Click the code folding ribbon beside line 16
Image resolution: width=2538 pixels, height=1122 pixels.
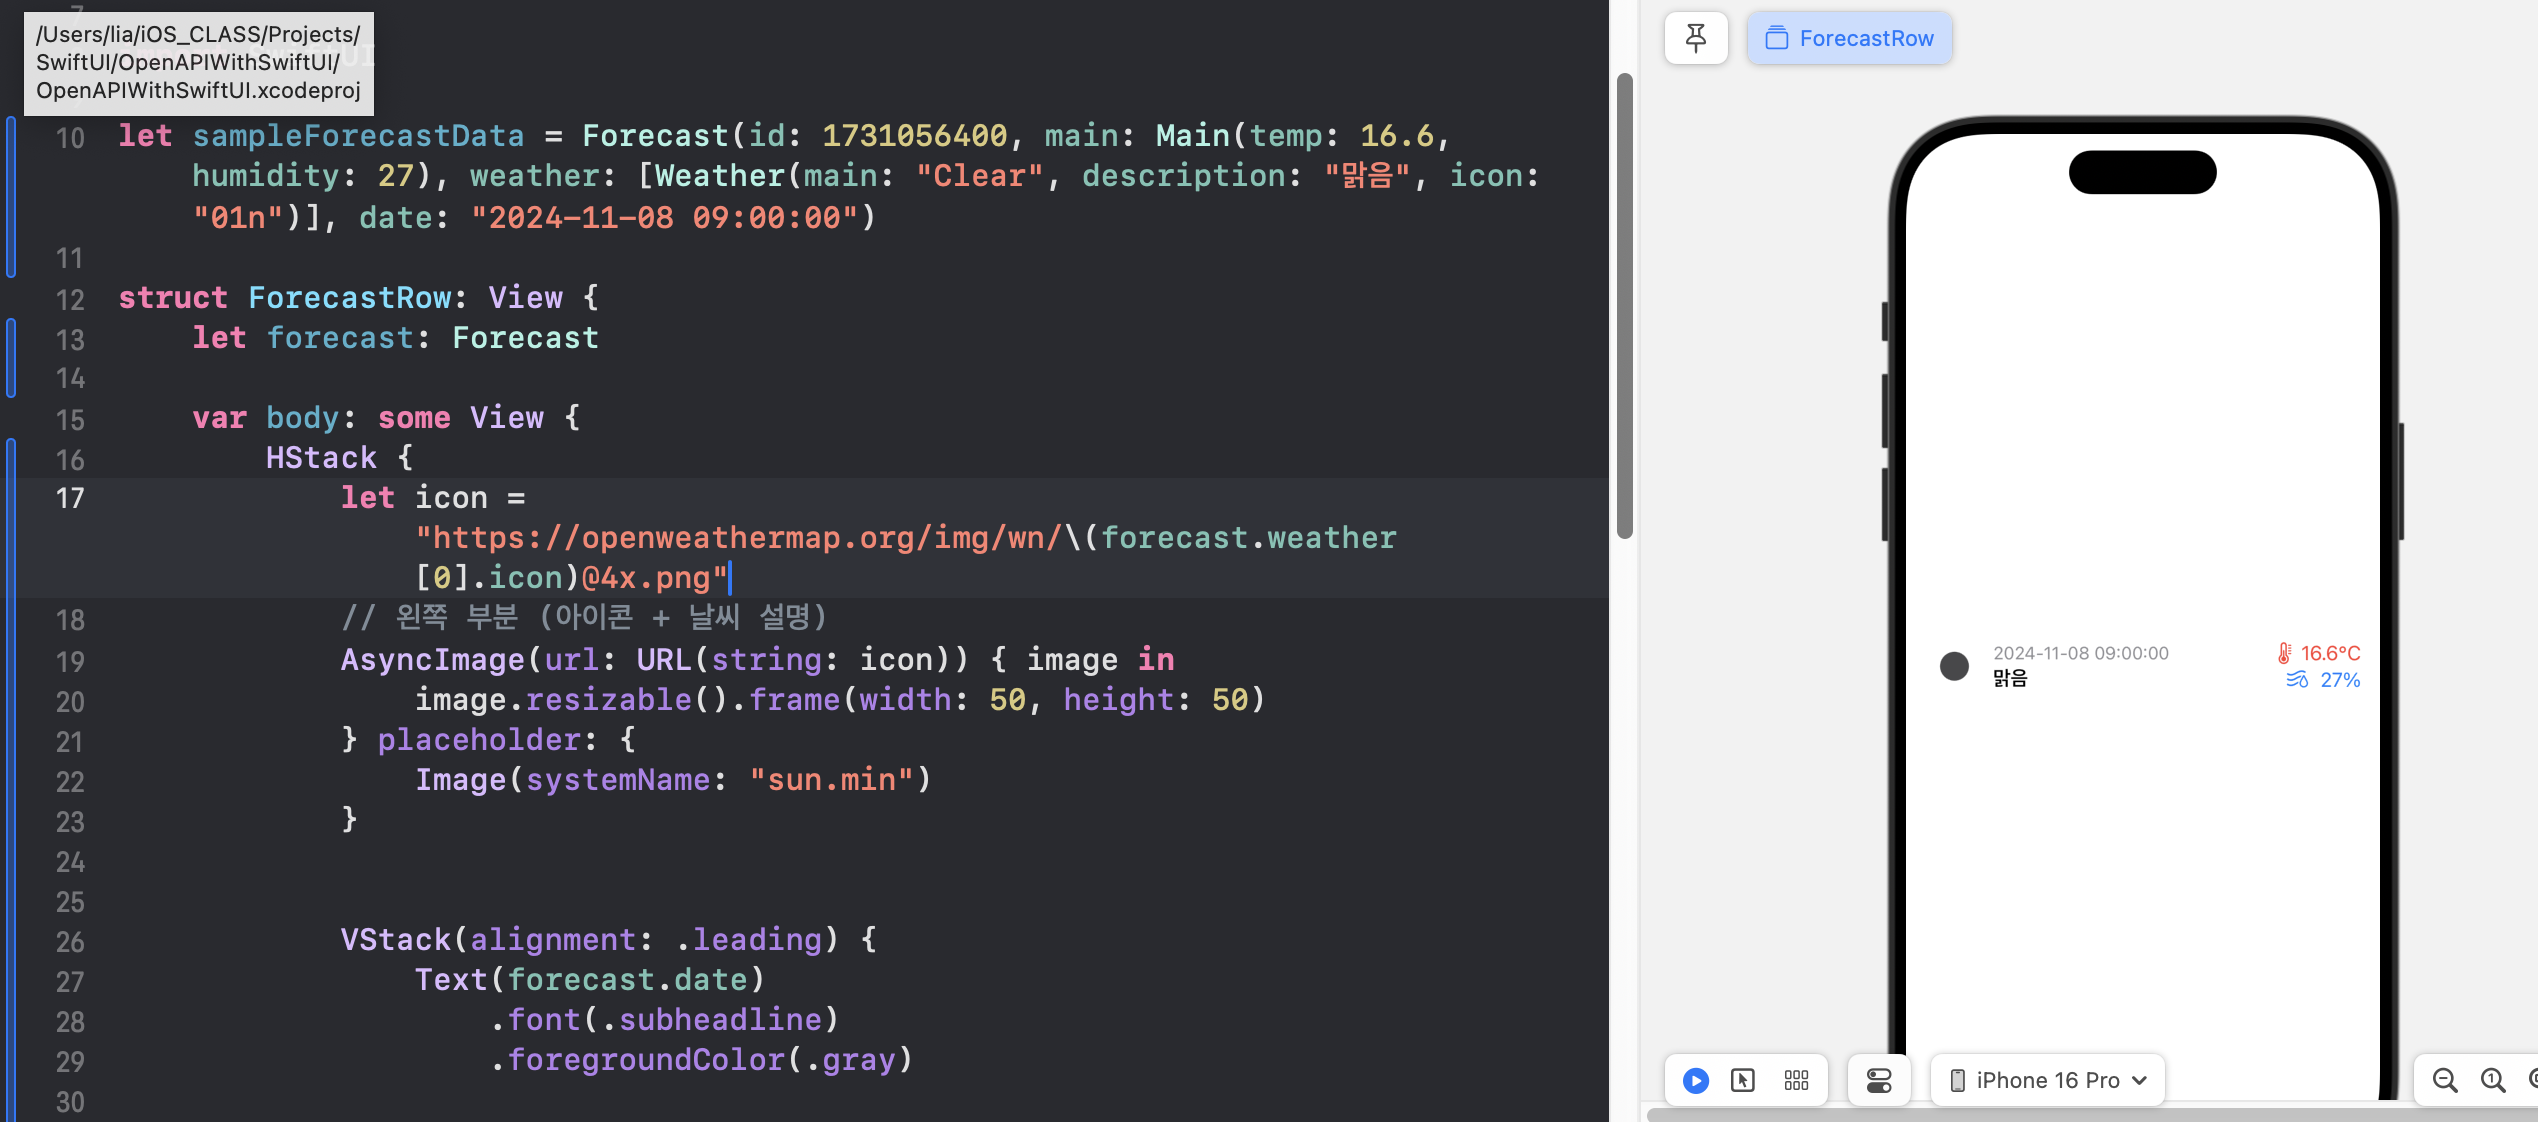click(11, 460)
